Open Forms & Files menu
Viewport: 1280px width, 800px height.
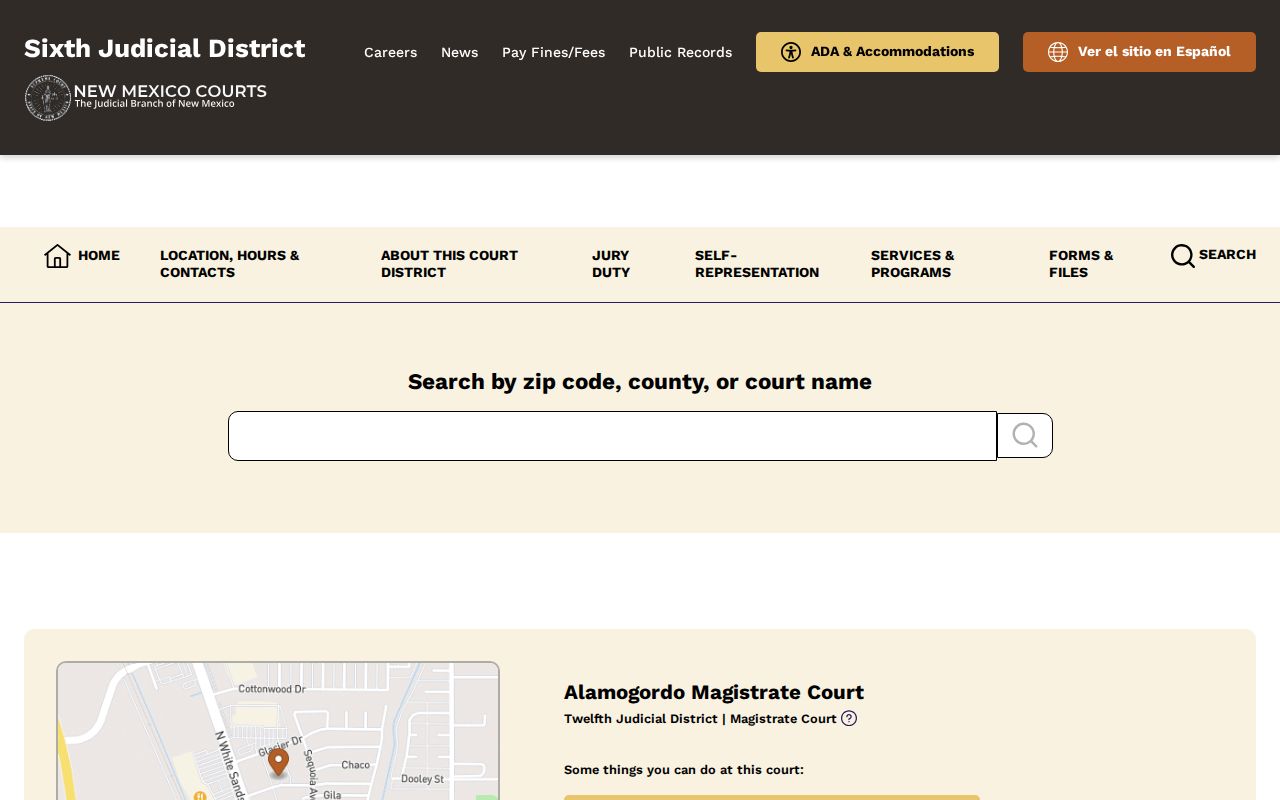[1081, 264]
